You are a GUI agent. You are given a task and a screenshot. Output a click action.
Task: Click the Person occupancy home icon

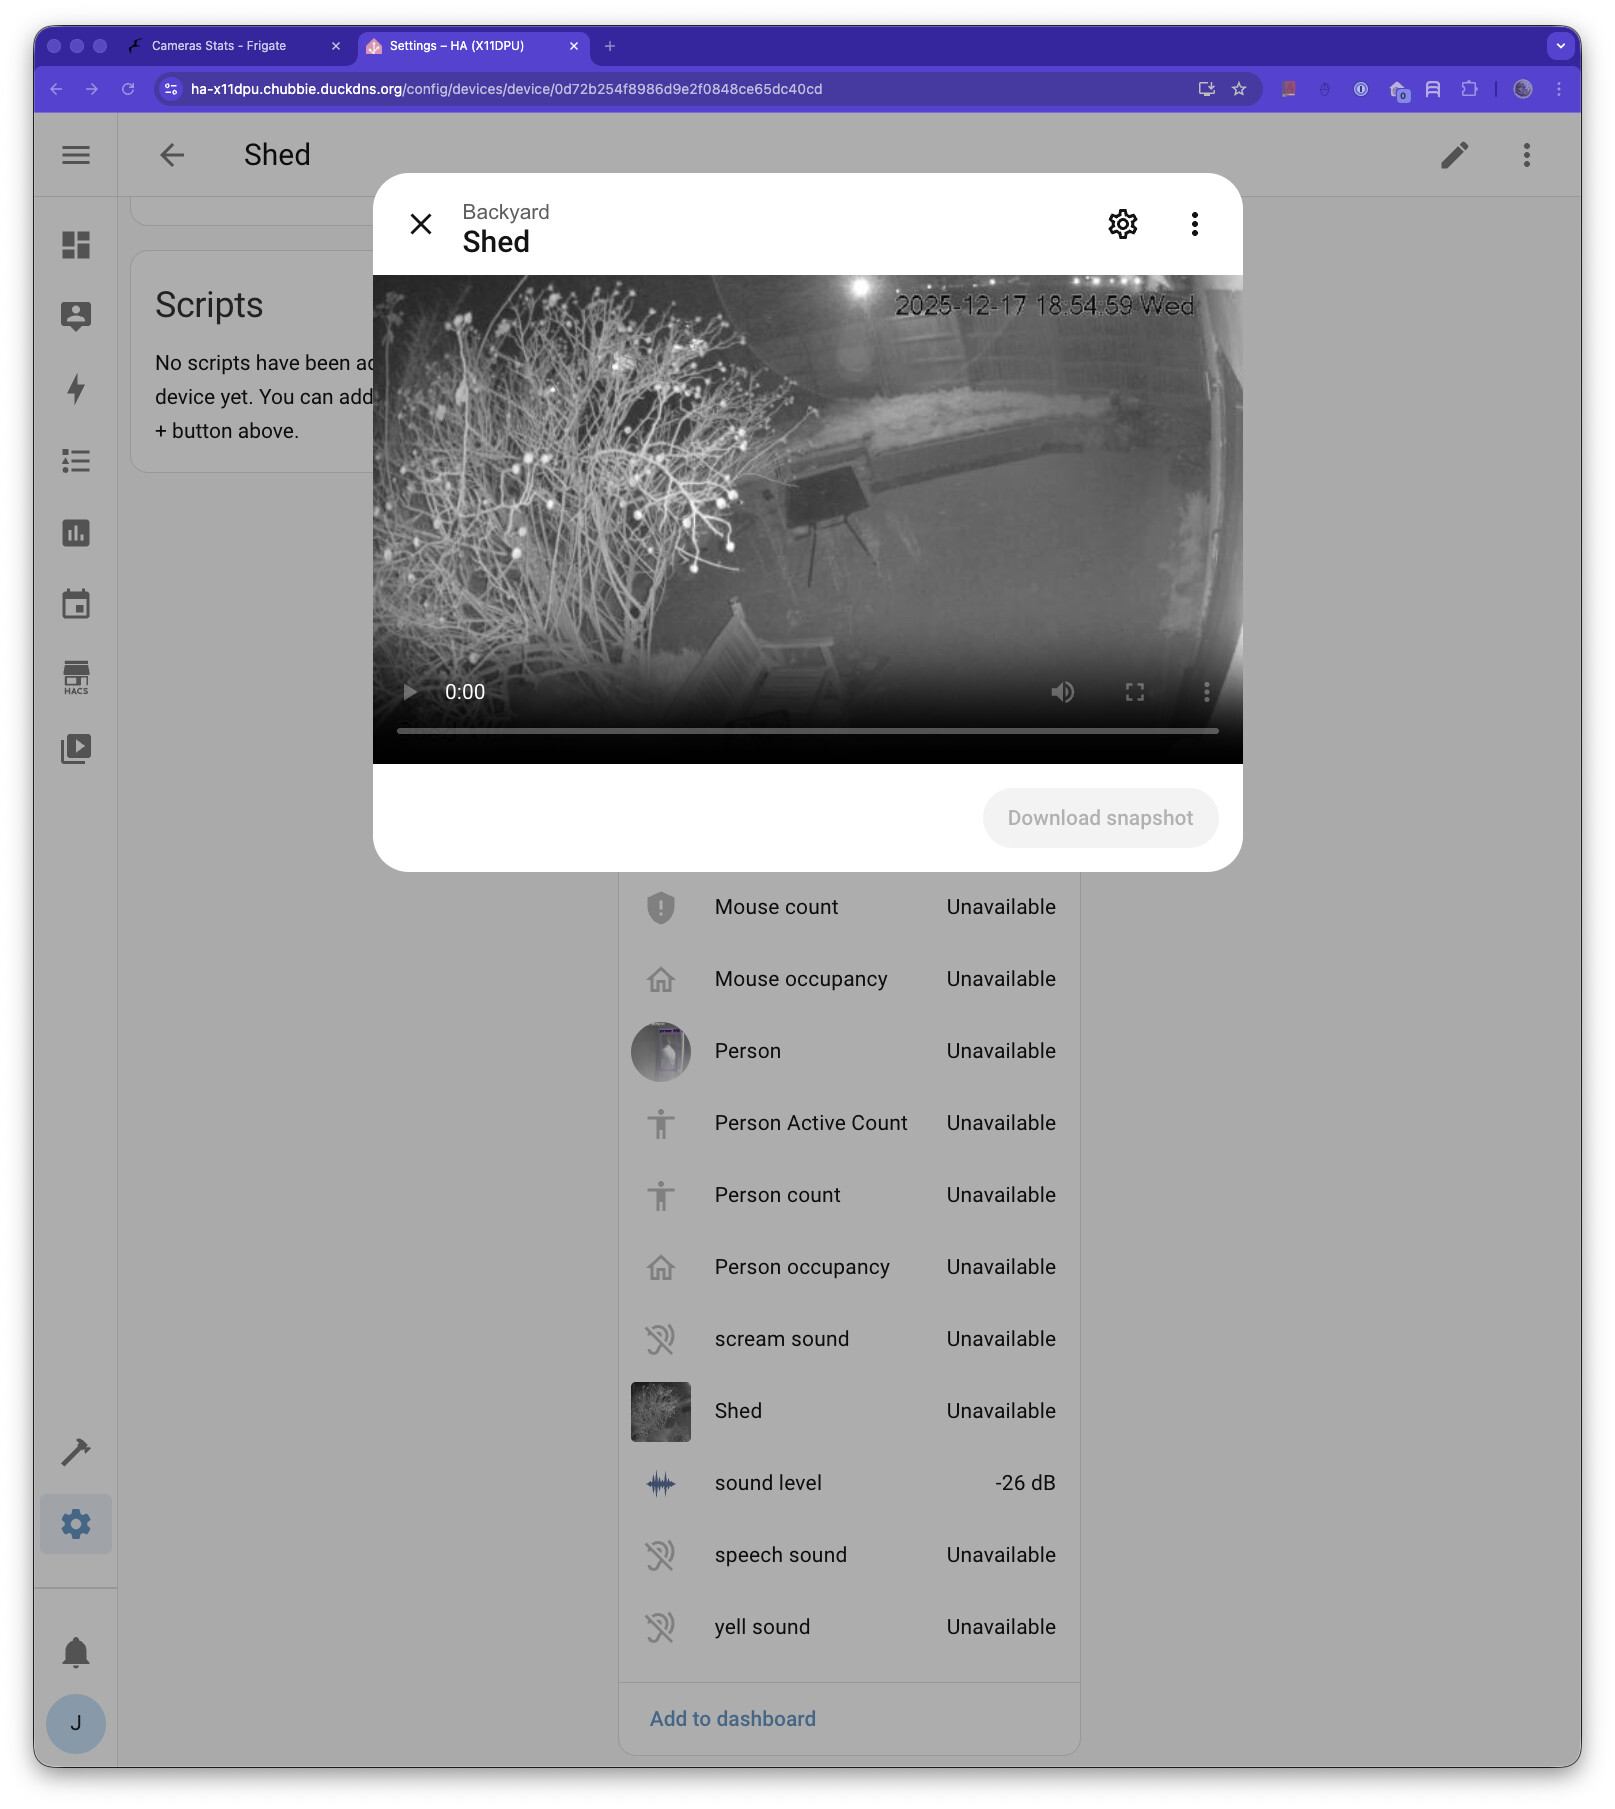pos(661,1267)
